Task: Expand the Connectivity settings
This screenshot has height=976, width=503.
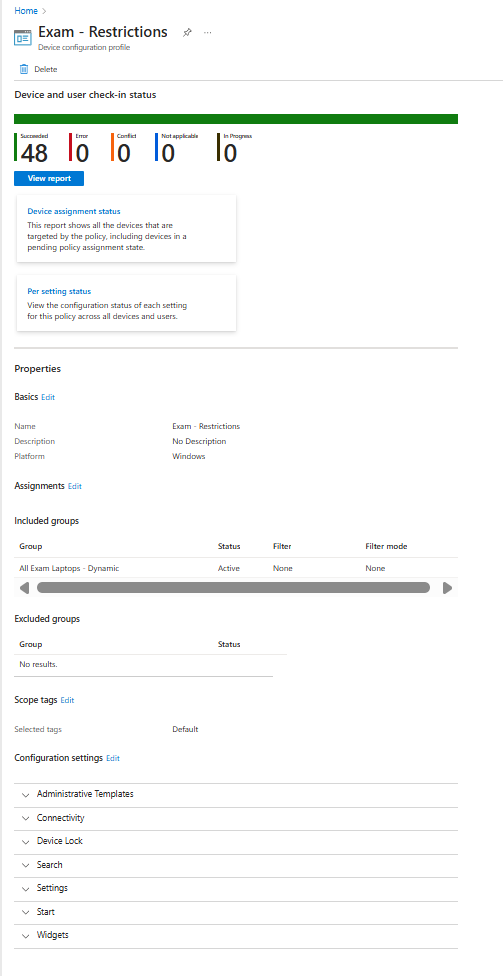Action: [236, 818]
